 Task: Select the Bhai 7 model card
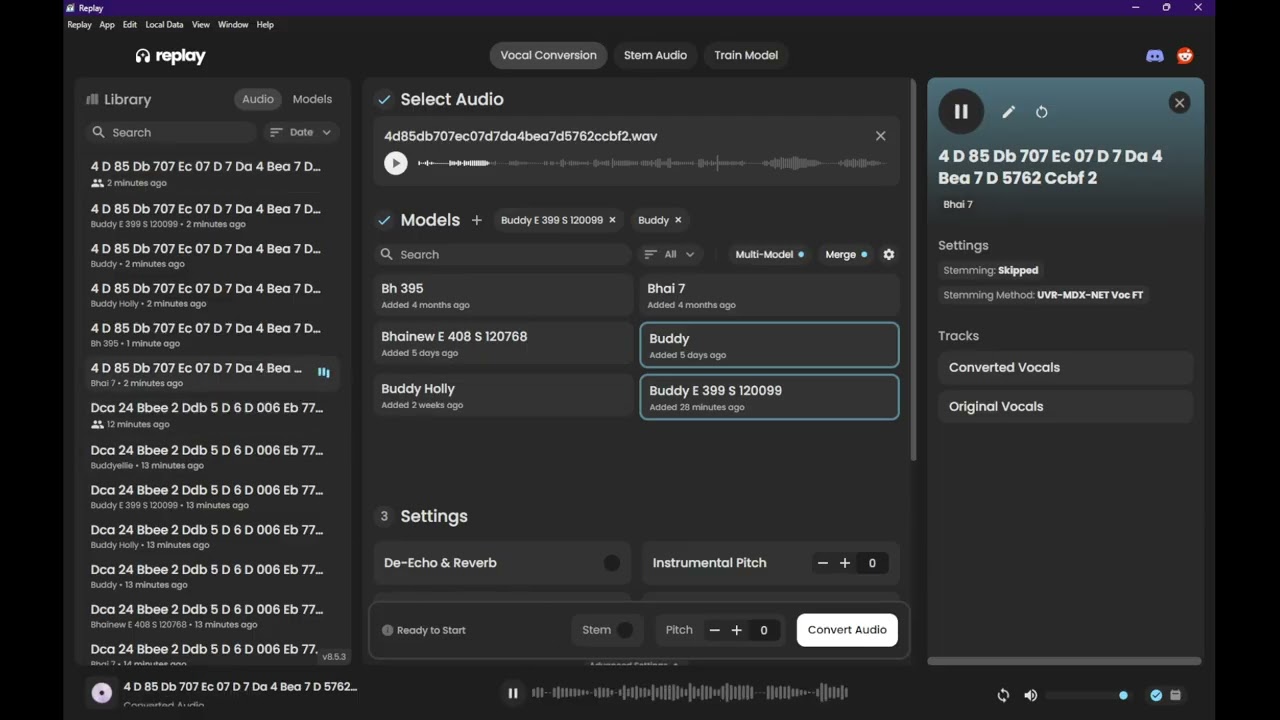click(x=769, y=296)
